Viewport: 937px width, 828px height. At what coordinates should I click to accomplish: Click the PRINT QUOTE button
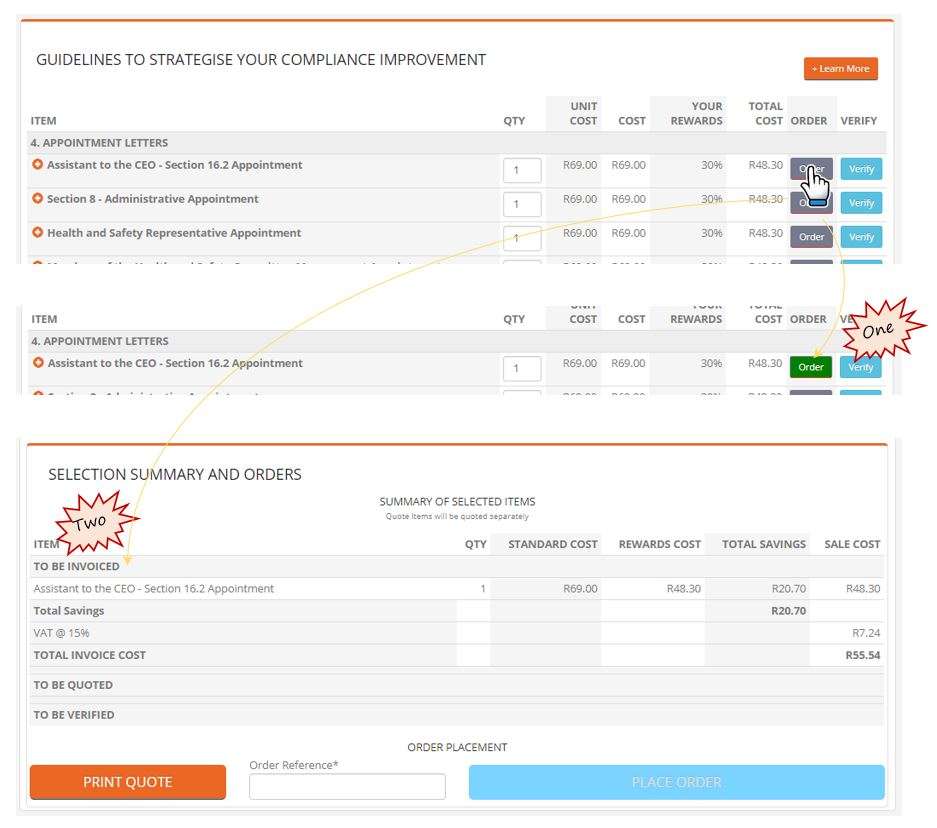point(128,782)
